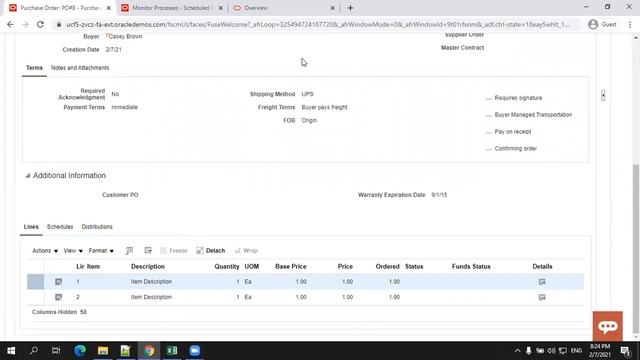Screen dimensions: 640x360
Task: Click the taskbar clock and date
Action: click(600, 351)
